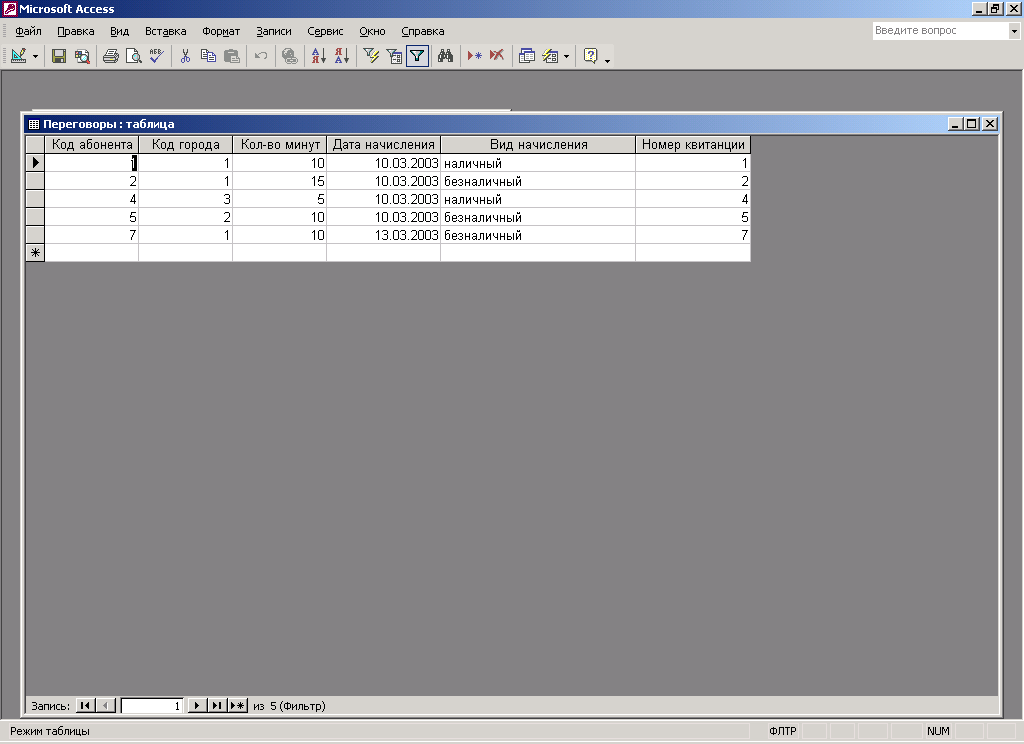Click cell 13.03.2003 in Дата начисления
1024x744 pixels.
click(383, 235)
